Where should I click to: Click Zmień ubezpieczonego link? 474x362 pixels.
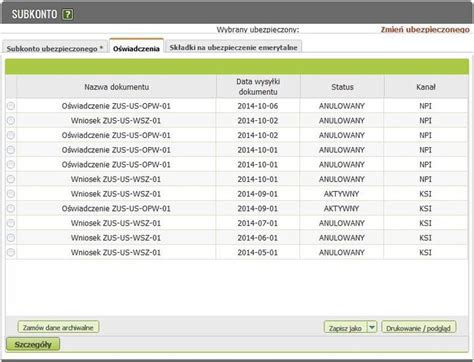coord(425,29)
